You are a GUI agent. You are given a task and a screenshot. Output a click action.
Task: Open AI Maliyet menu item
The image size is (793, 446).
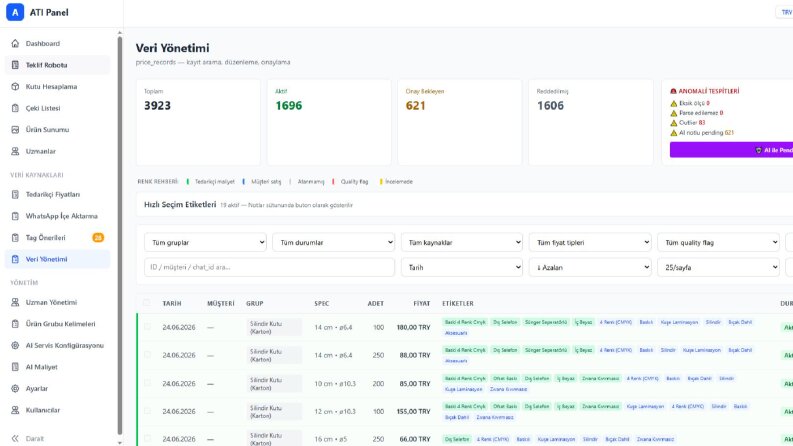click(57, 367)
